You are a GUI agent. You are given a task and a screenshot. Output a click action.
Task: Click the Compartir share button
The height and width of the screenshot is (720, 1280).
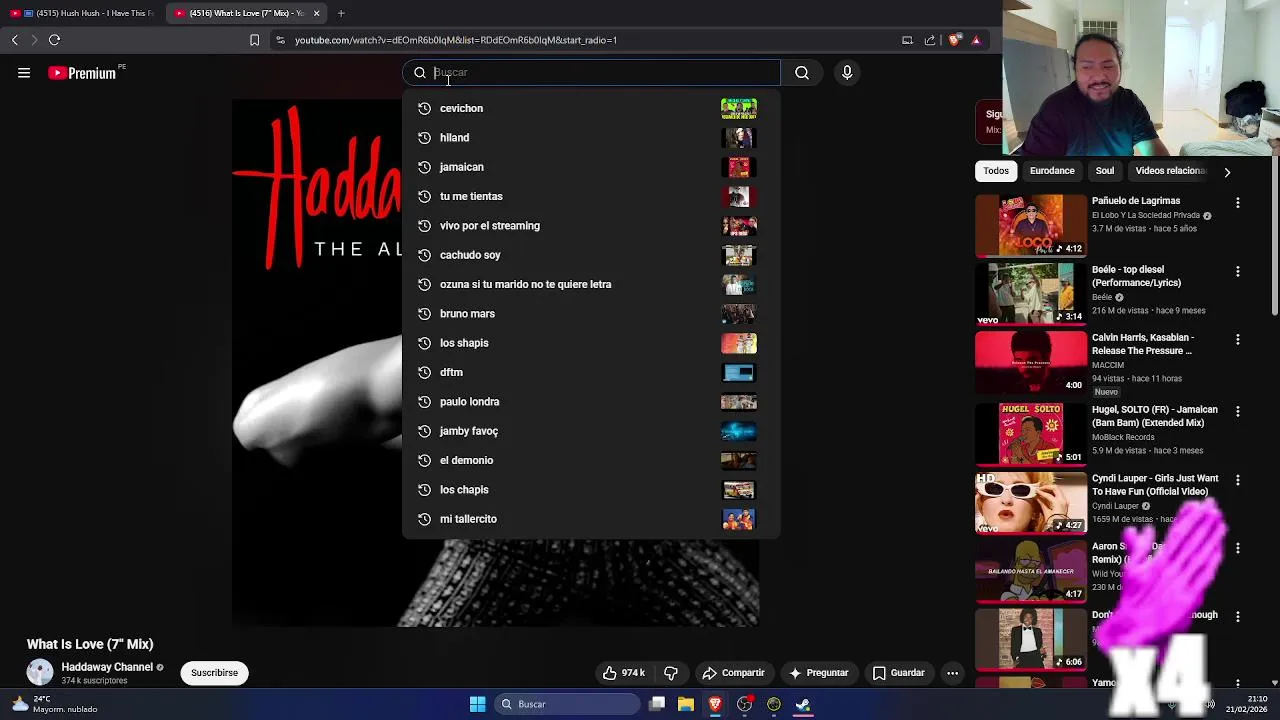[x=734, y=673]
